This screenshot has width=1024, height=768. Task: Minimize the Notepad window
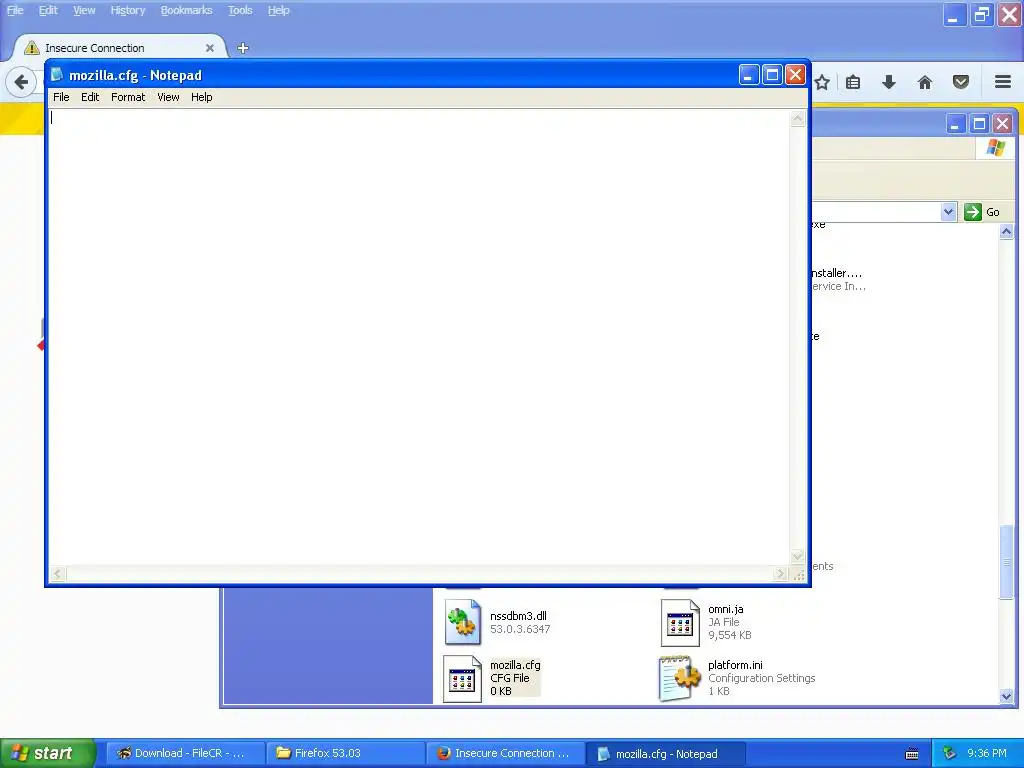click(x=748, y=75)
